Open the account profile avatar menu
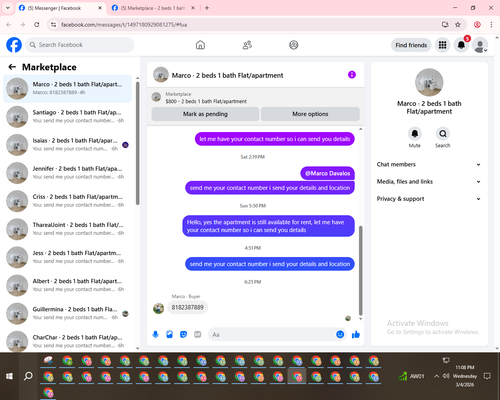 (x=480, y=45)
